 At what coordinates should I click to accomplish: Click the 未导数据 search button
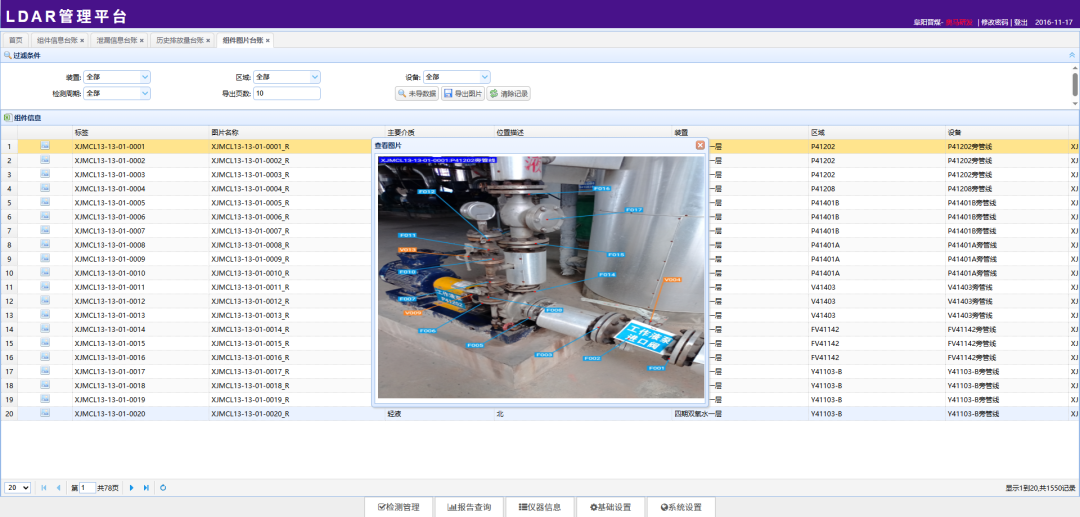click(x=417, y=94)
